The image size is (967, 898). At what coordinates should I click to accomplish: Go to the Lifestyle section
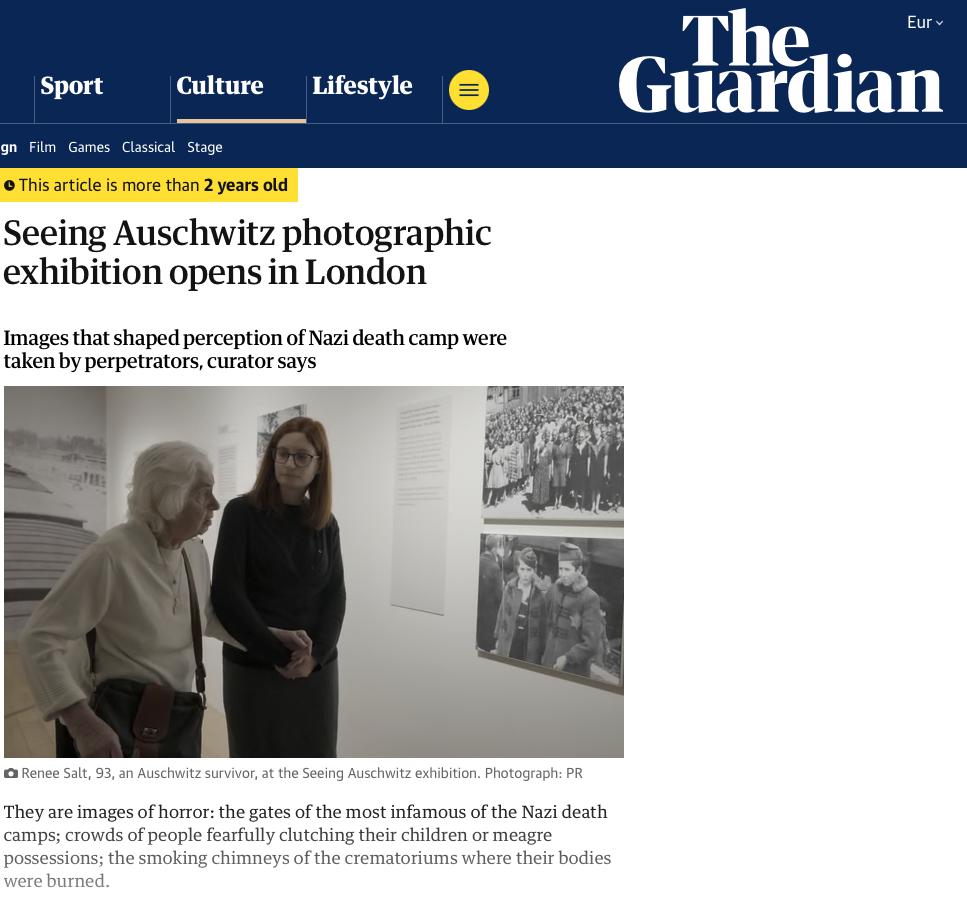click(x=362, y=86)
